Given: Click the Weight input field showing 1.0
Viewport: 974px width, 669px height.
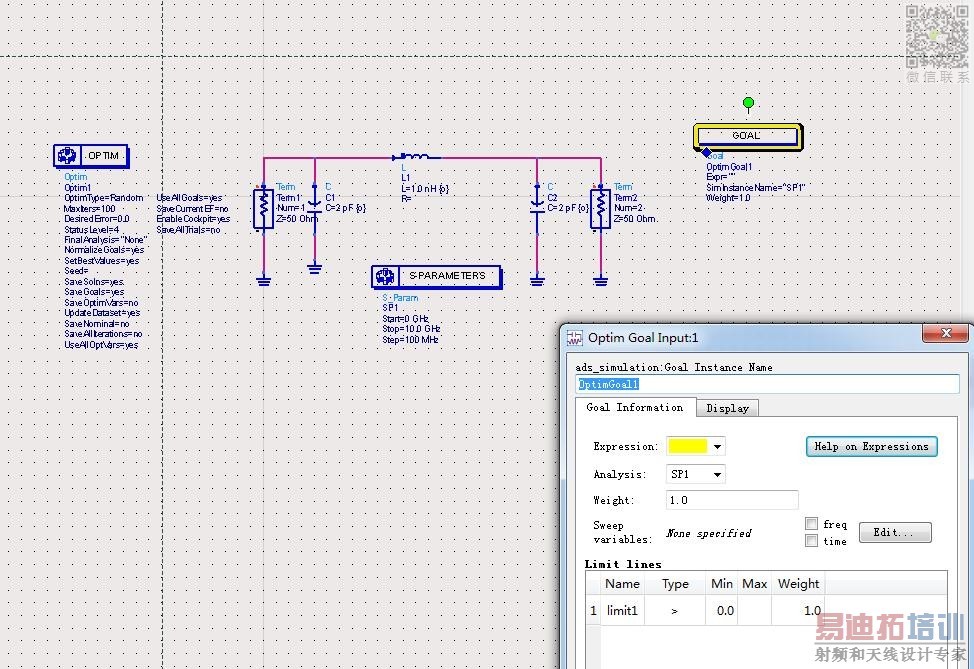Looking at the screenshot, I should [x=732, y=500].
